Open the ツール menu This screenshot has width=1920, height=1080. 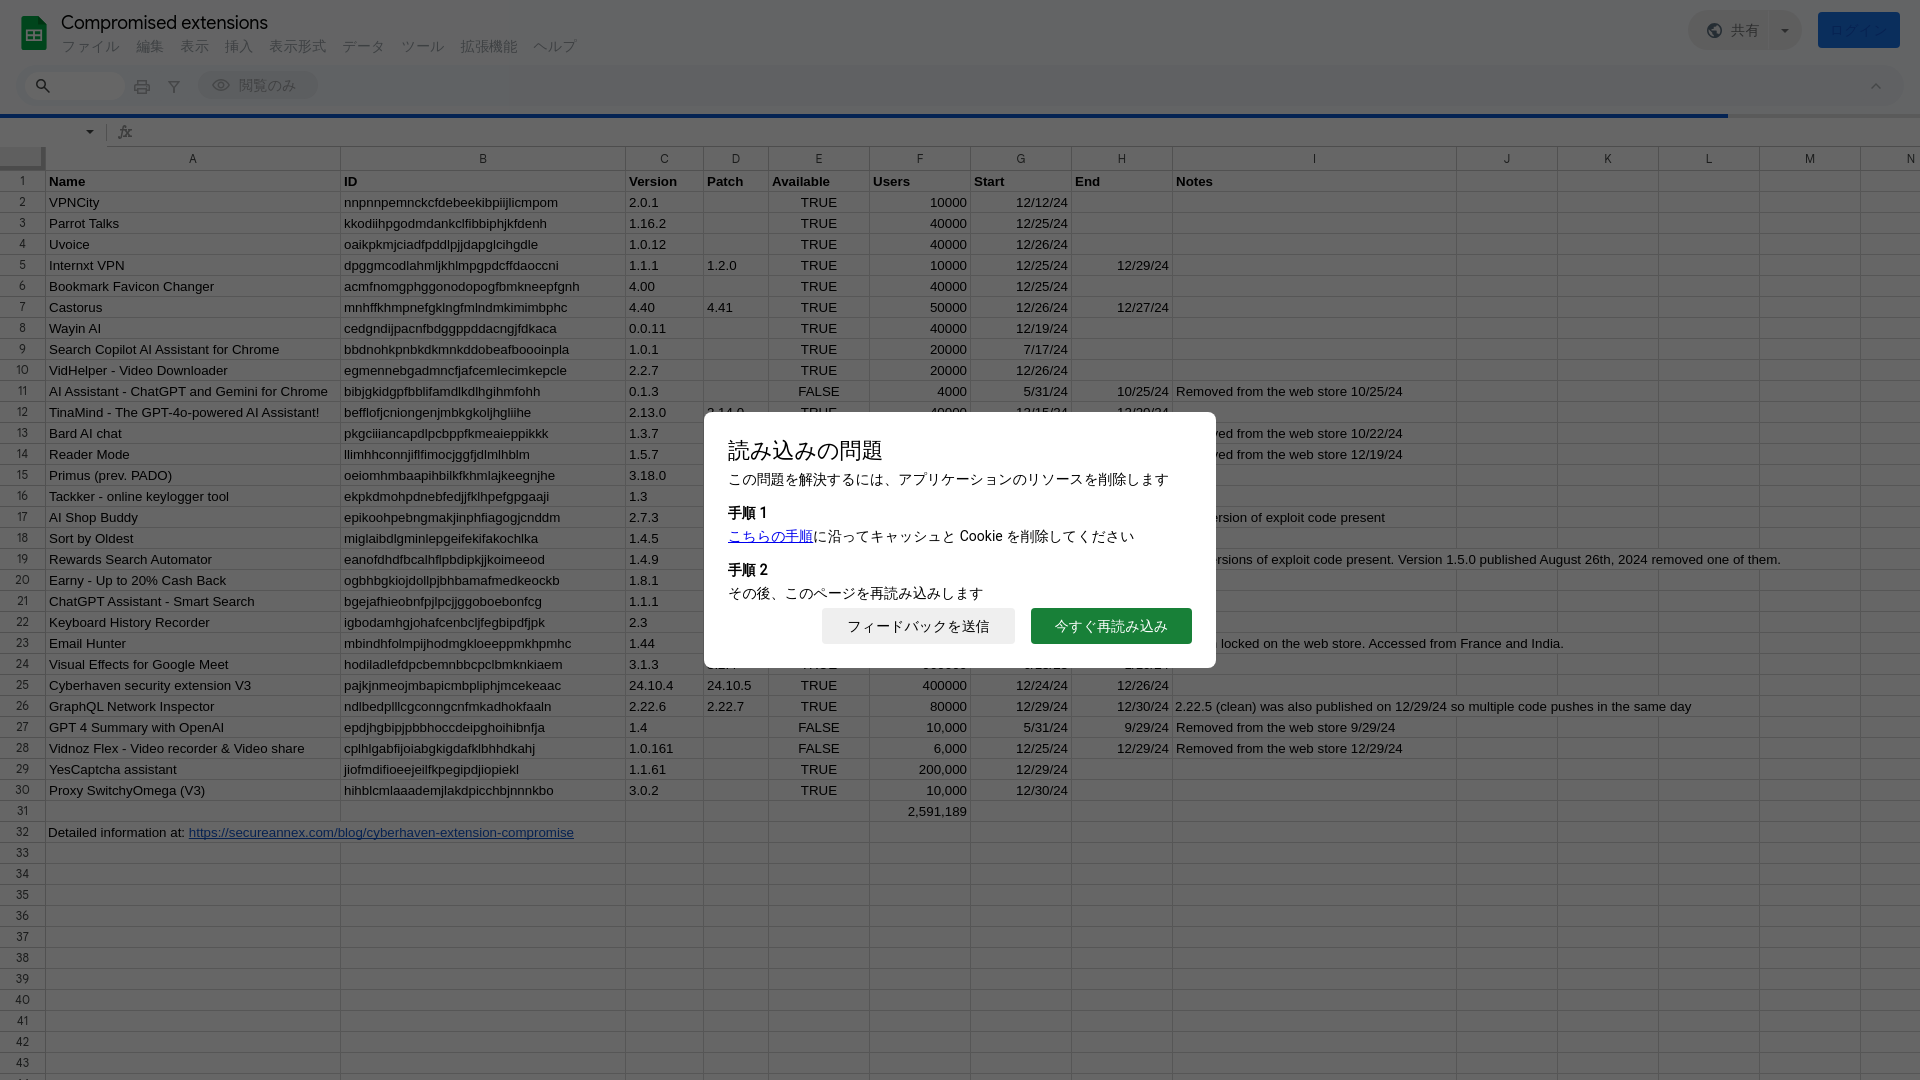pos(422,47)
